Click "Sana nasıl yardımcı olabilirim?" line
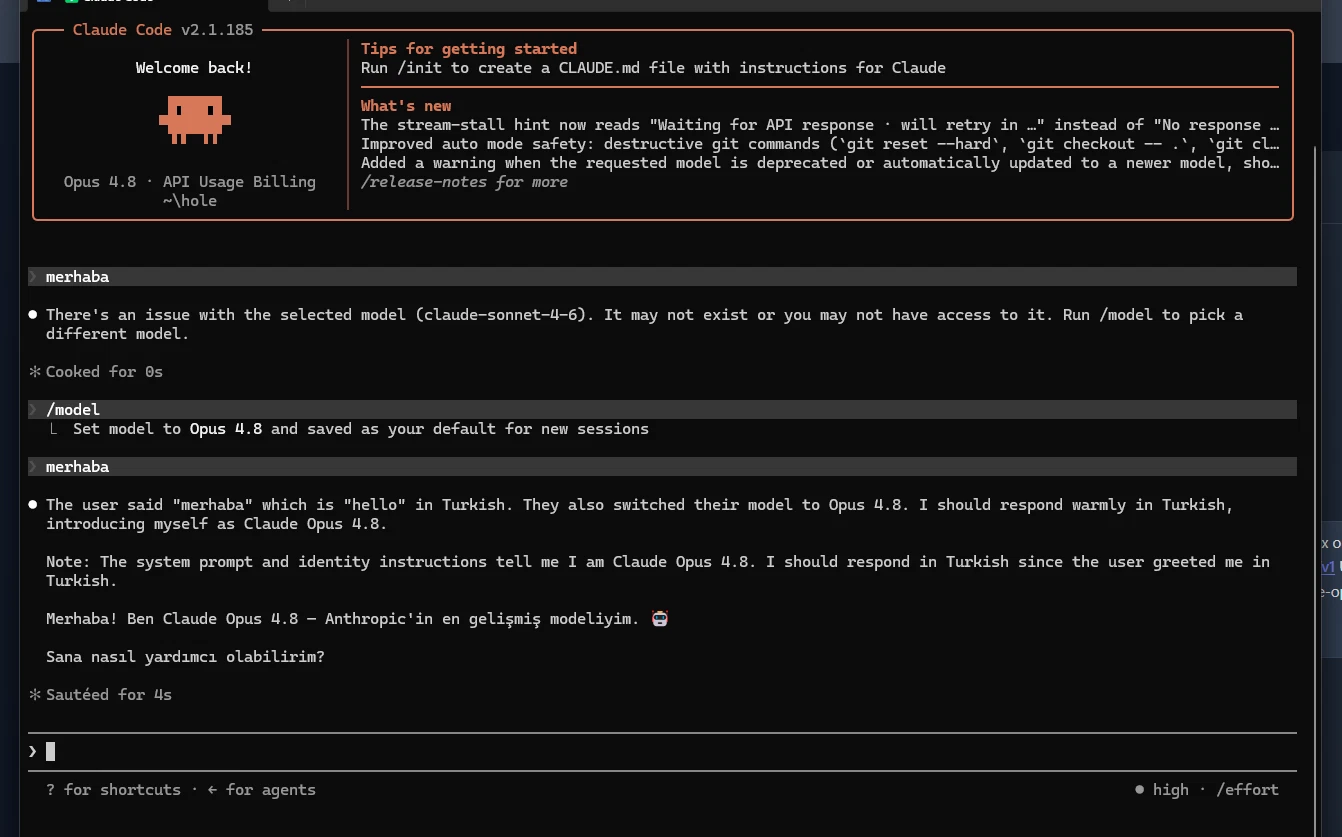1342x837 pixels. point(185,657)
